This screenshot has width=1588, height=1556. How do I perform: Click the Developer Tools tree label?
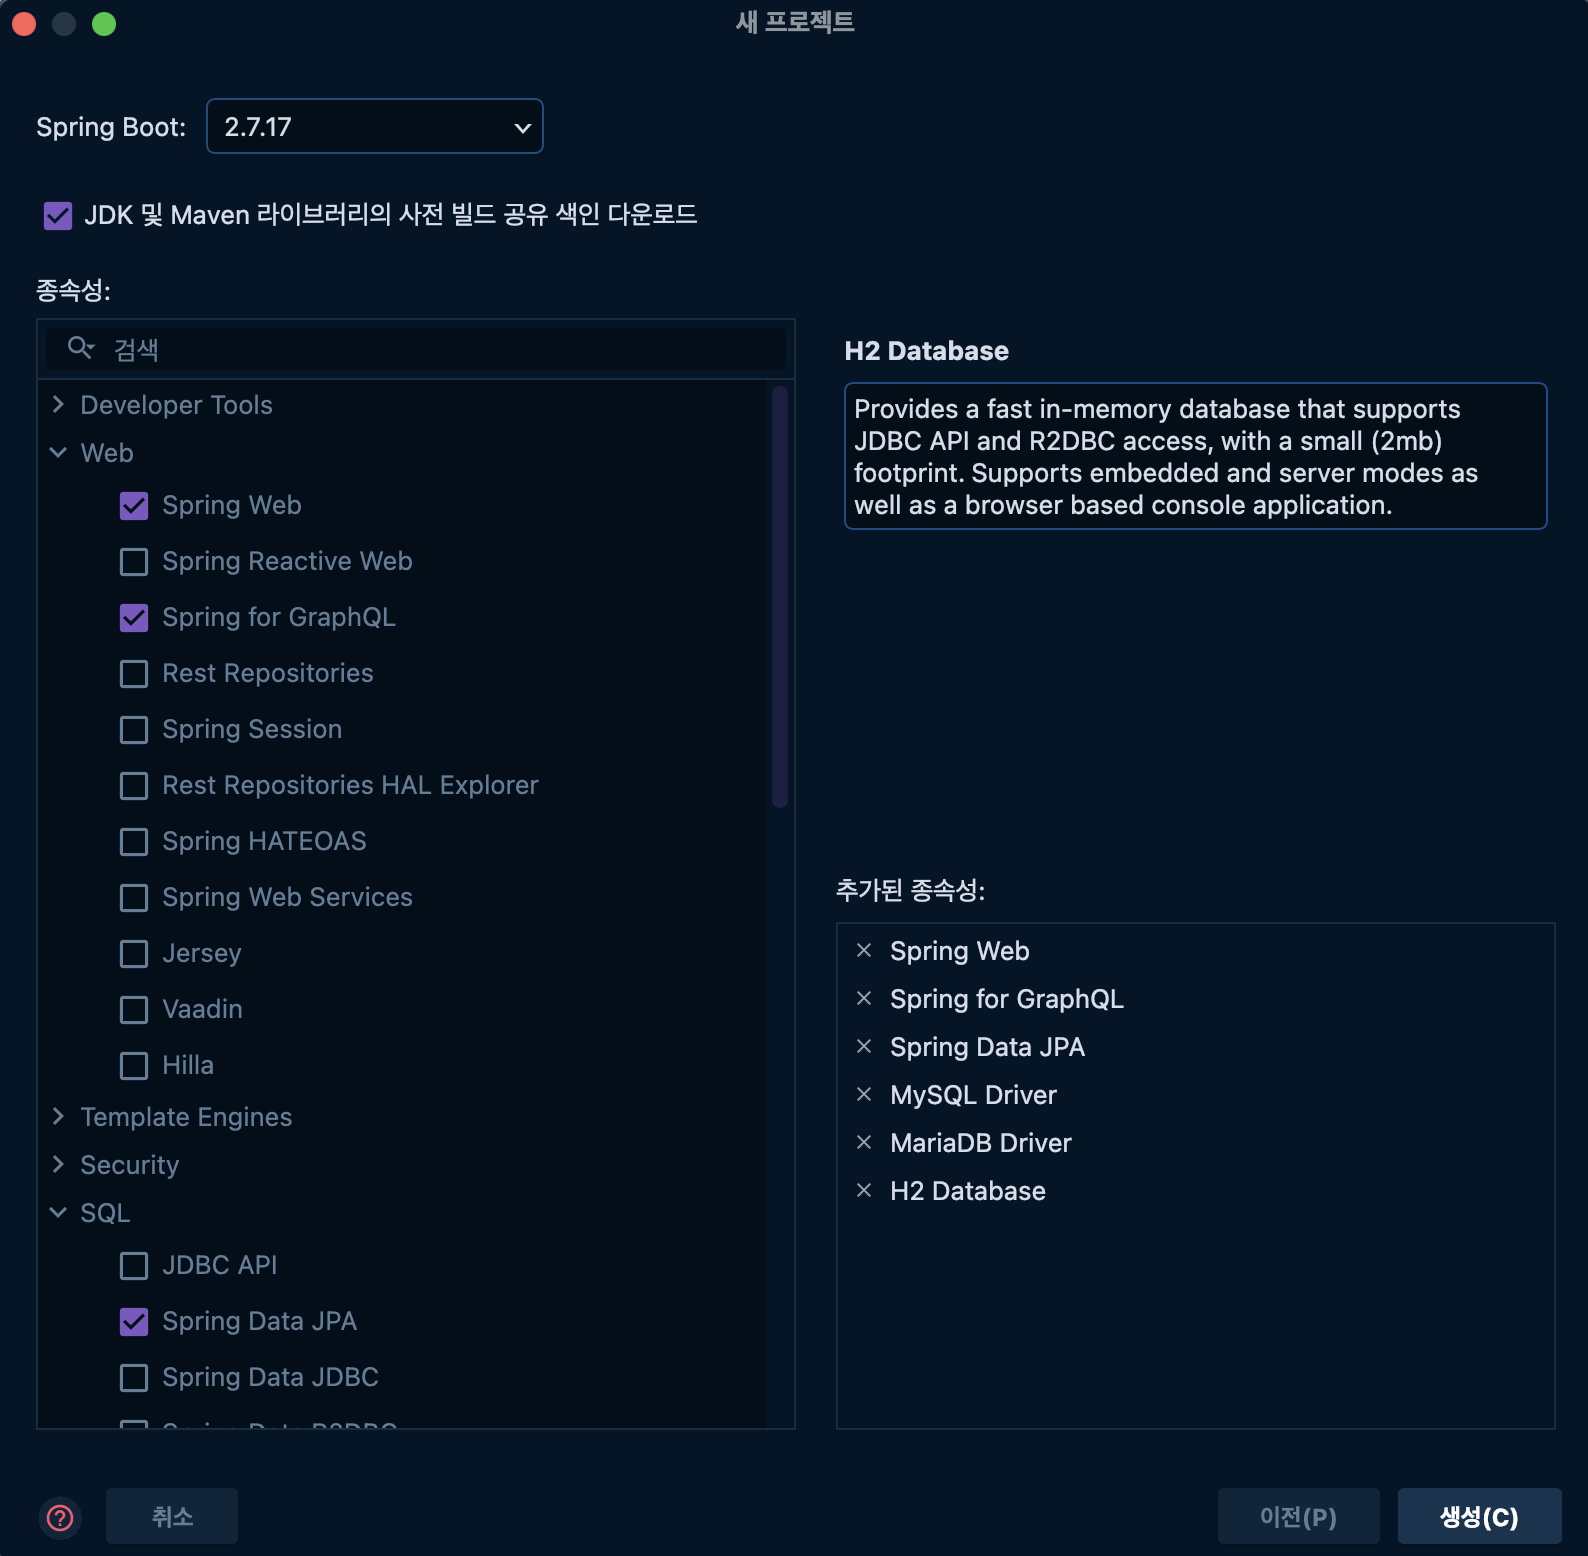pyautogui.click(x=176, y=405)
